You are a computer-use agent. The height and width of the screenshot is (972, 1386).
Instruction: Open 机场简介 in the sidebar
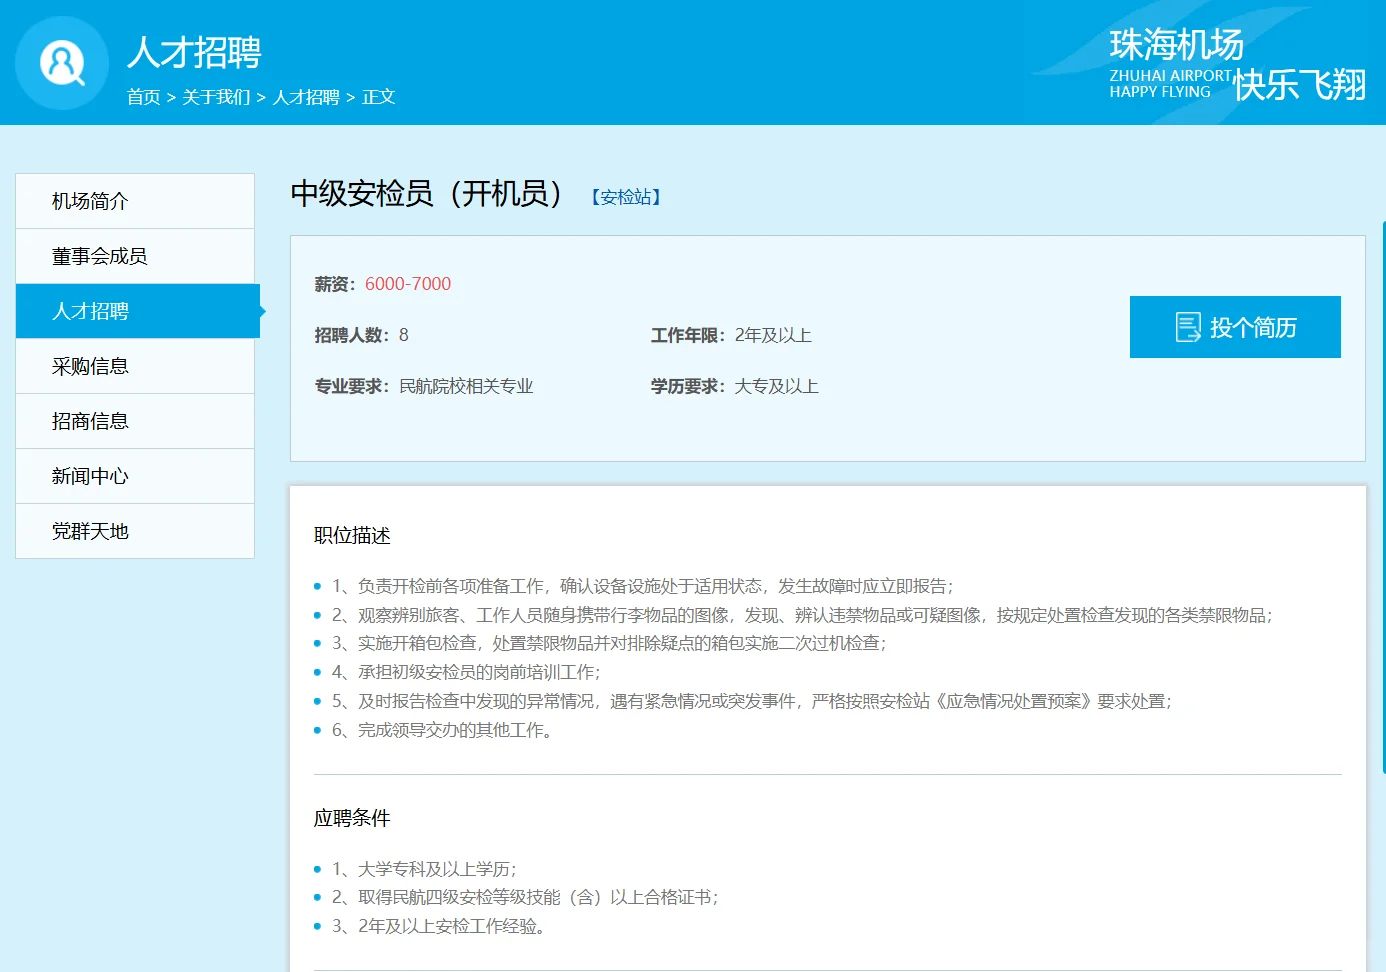[135, 201]
